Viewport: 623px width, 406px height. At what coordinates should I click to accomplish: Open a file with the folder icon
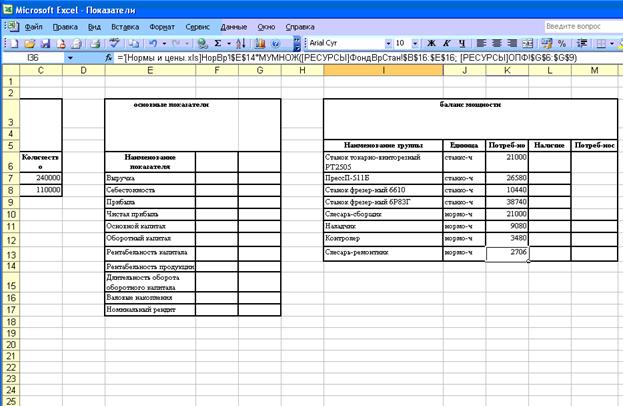[x=29, y=43]
